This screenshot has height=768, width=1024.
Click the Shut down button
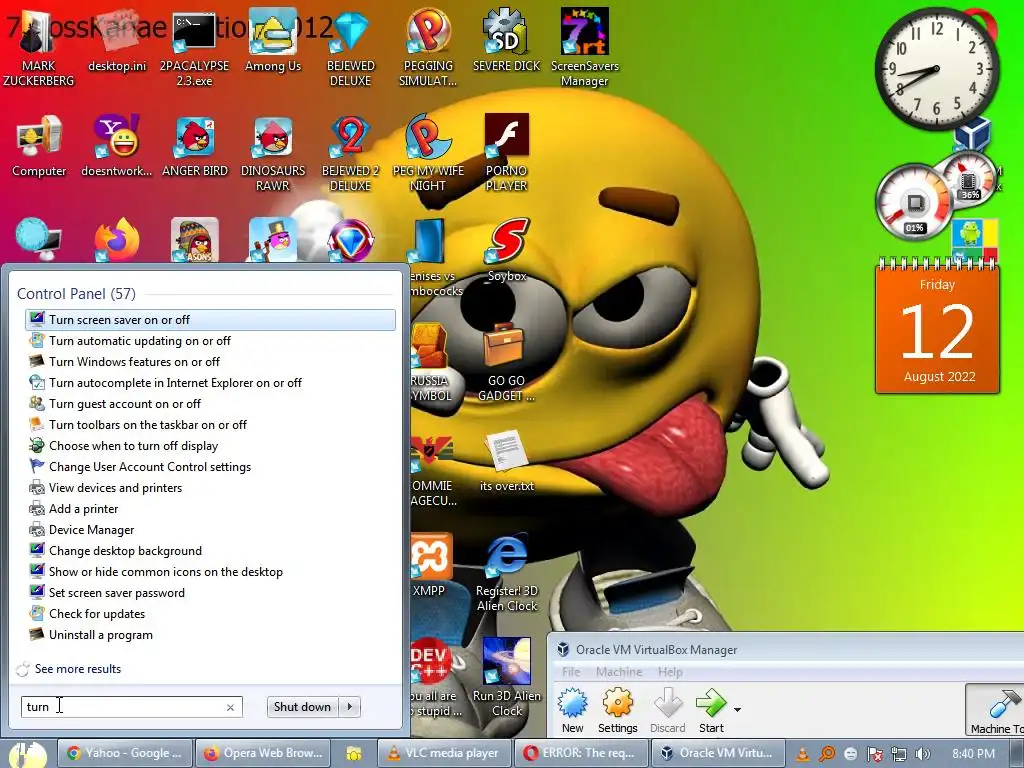coord(302,707)
